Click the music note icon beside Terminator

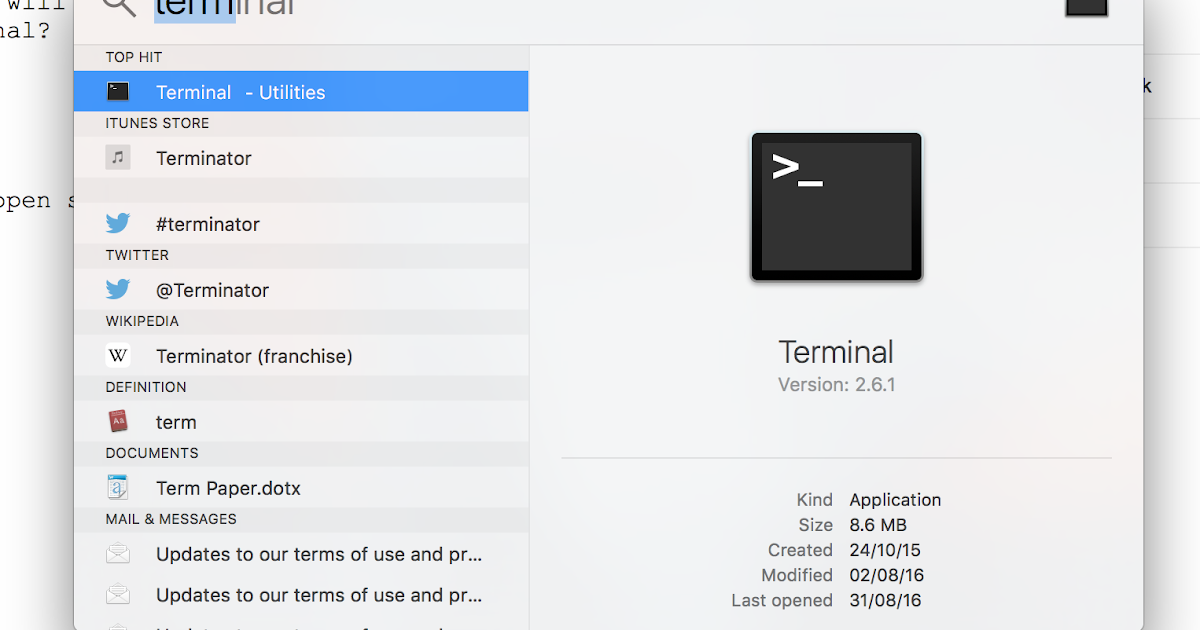click(118, 157)
